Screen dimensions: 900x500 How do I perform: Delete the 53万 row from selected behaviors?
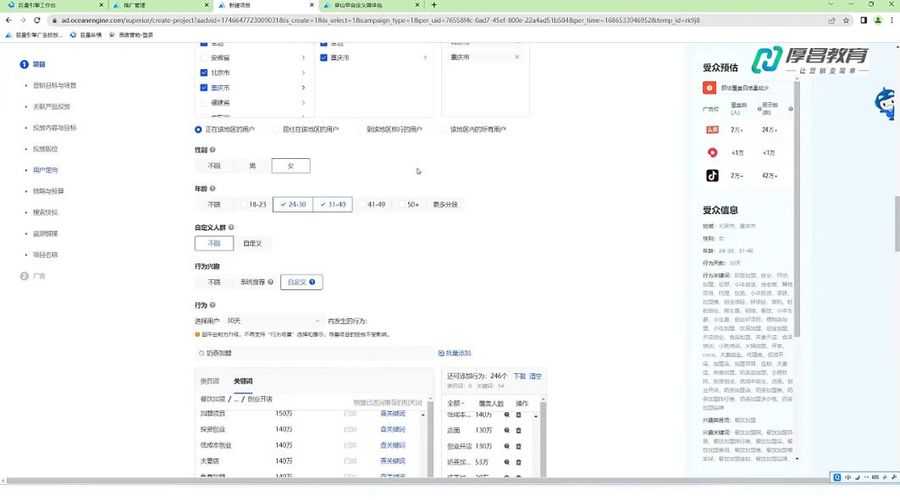click(518, 462)
